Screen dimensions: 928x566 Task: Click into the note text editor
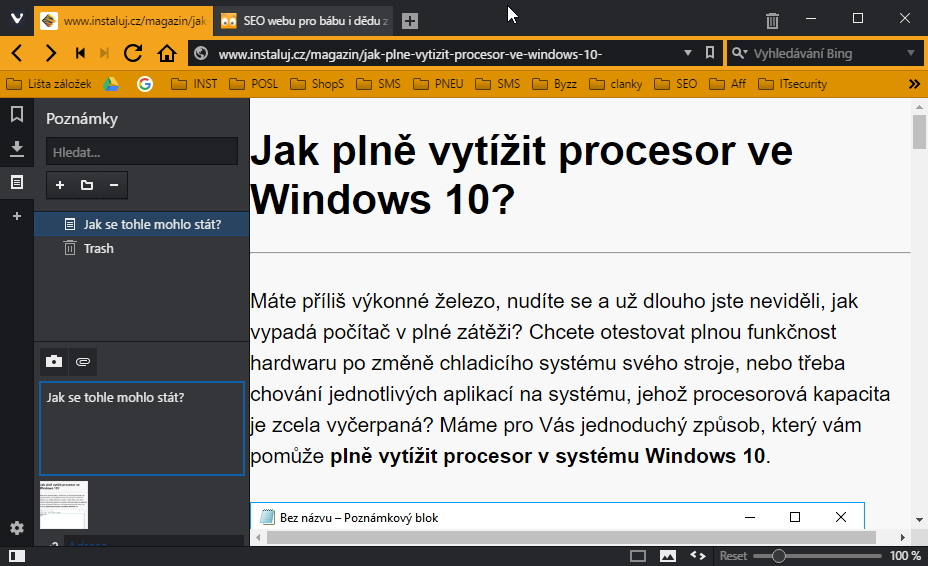142,429
